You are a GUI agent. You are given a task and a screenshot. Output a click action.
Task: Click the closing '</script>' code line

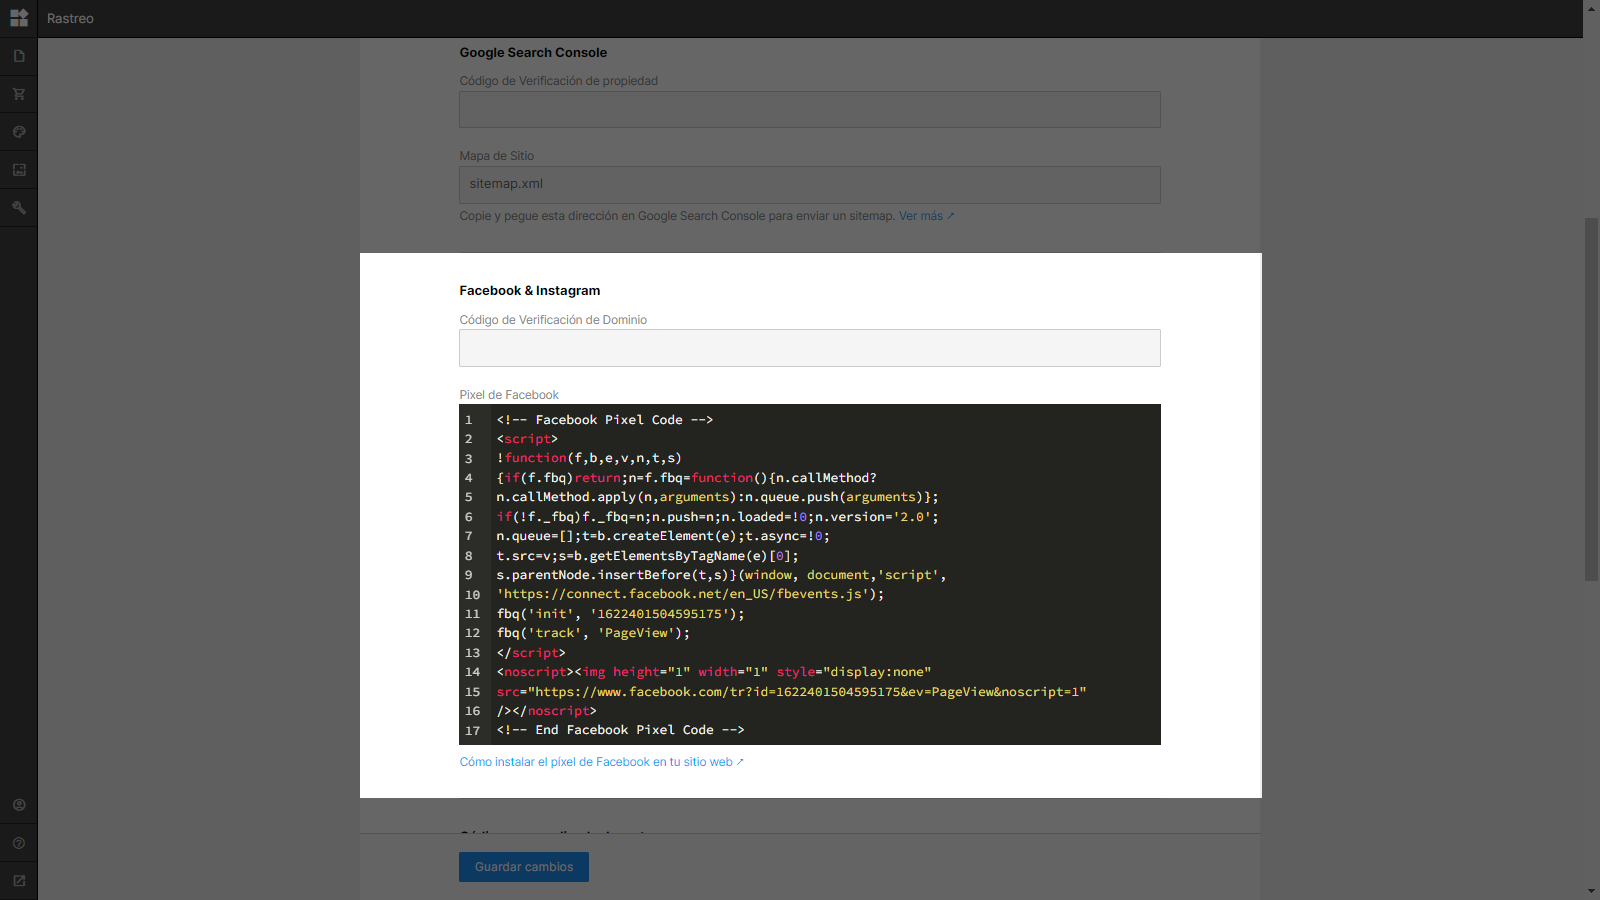pyautogui.click(x=531, y=653)
